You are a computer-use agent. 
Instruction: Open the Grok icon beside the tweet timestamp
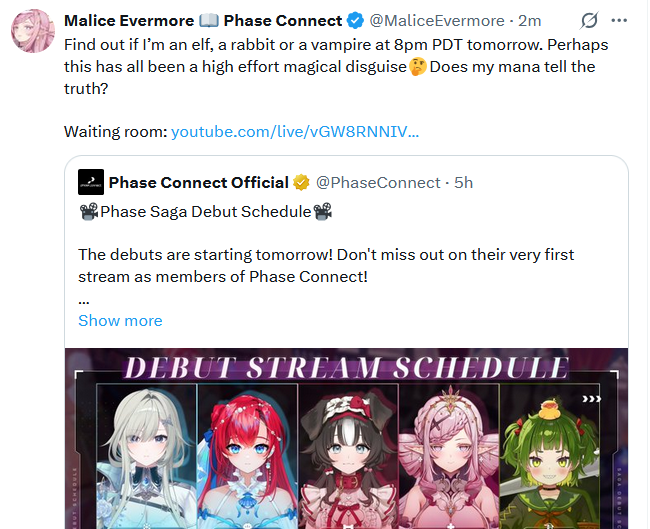pos(589,20)
